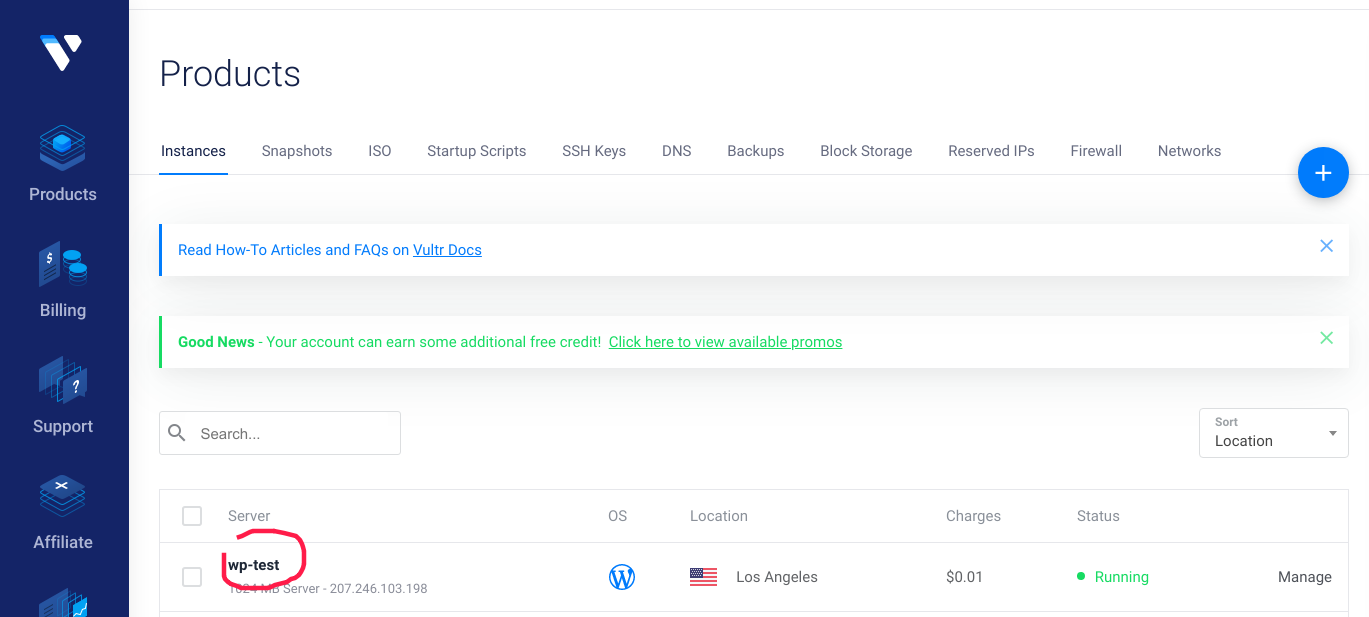Open Affiliate section icon
Viewport: 1369px width, 617px height.
[x=62, y=496]
